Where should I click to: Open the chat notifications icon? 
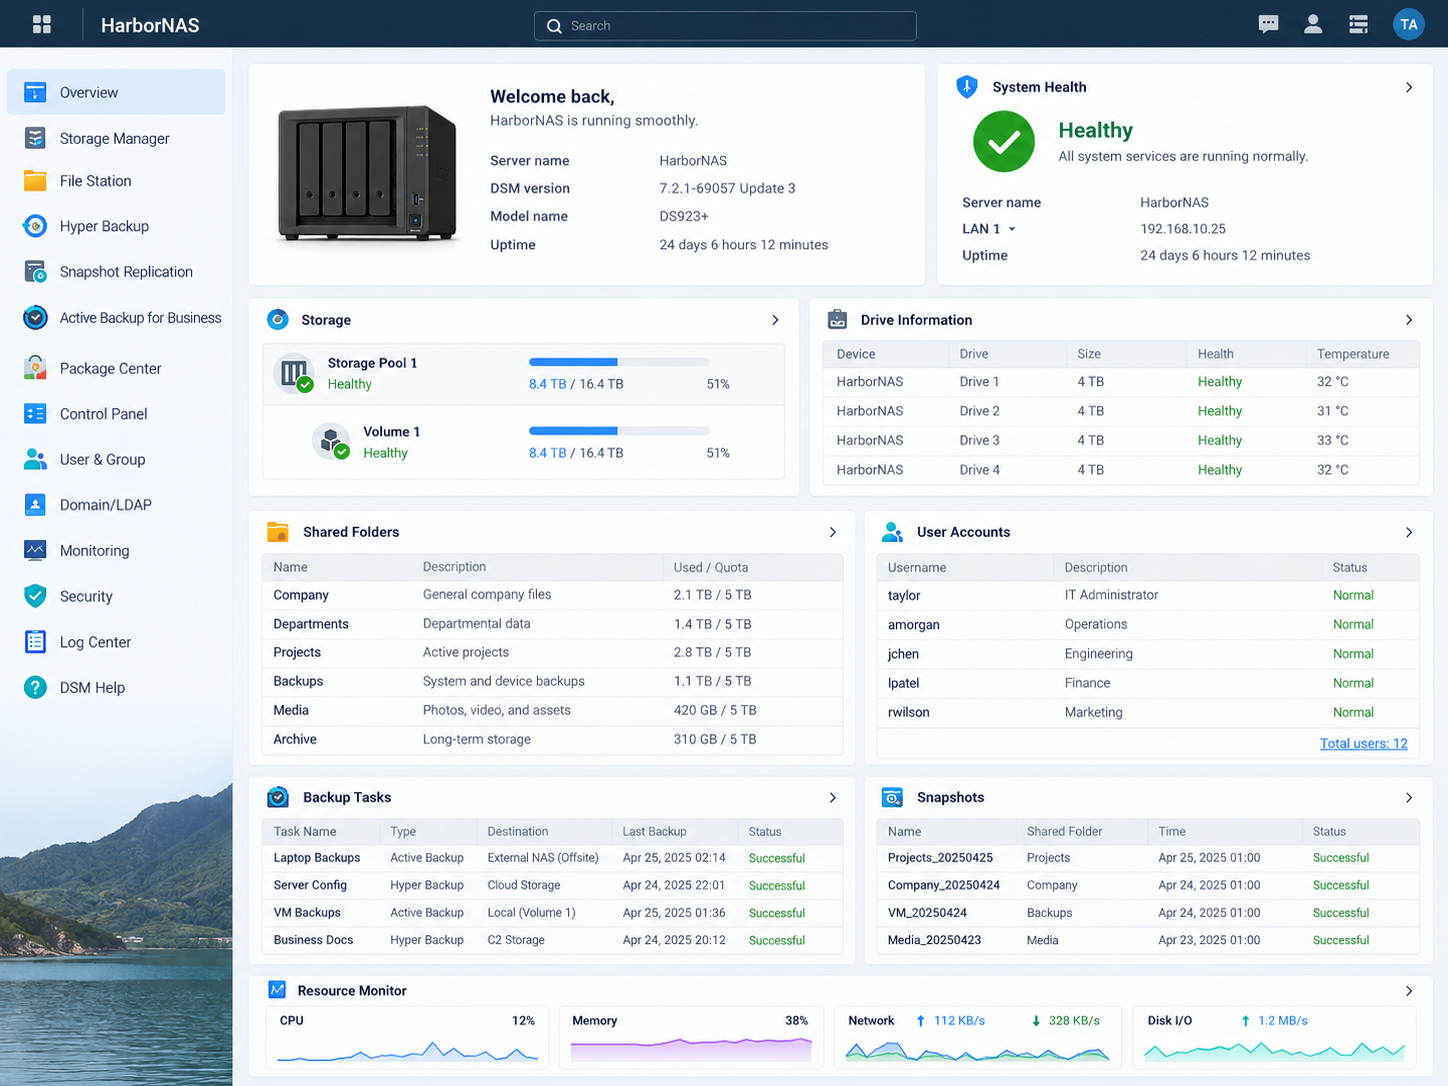(1268, 24)
